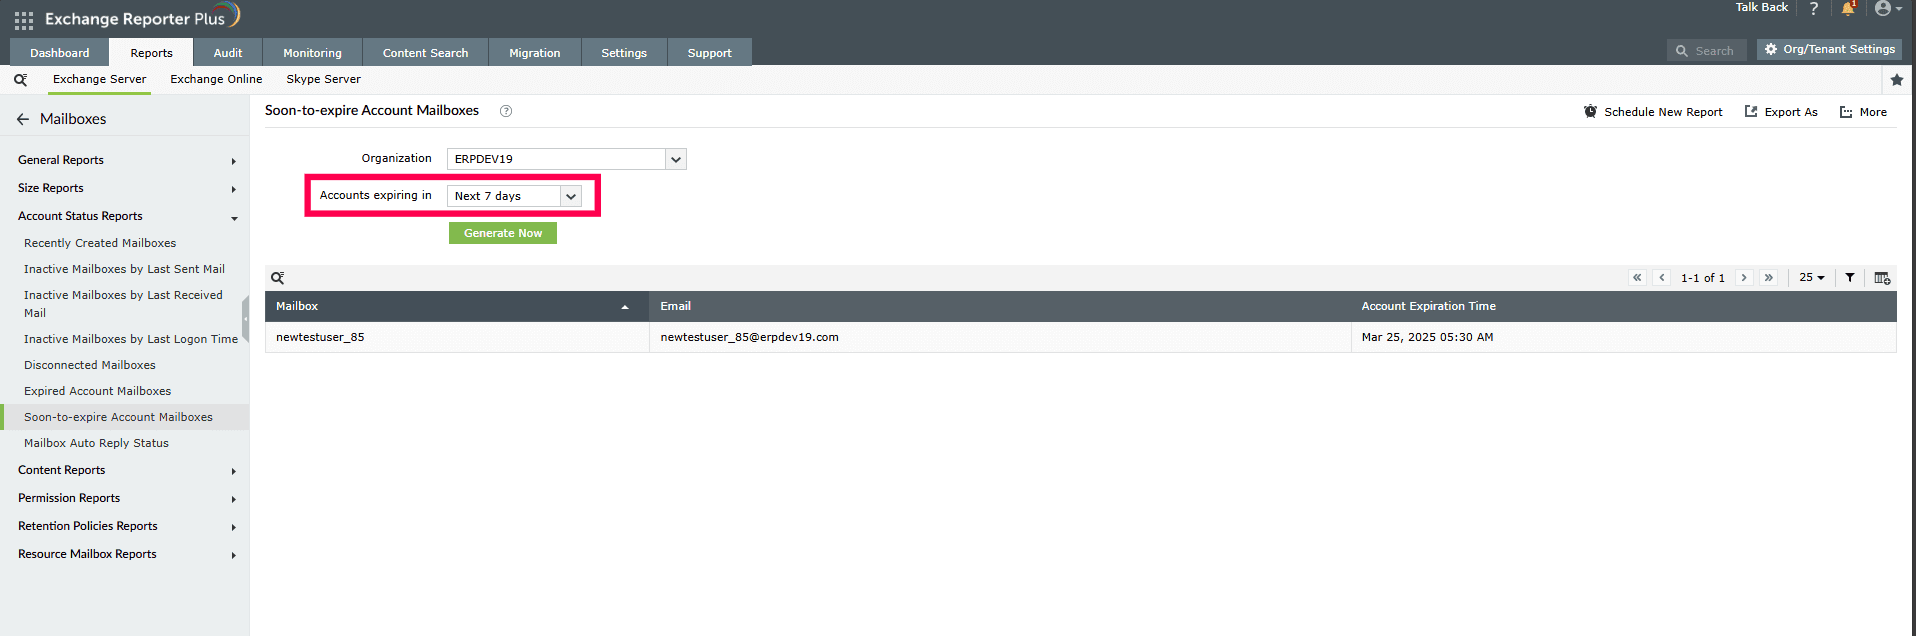Click the table search magnifier icon
Viewport: 1916px width, 636px height.
(x=278, y=278)
